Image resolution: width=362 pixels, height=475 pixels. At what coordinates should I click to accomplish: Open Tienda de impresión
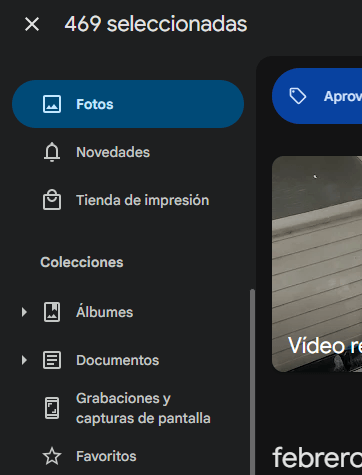pos(128,200)
